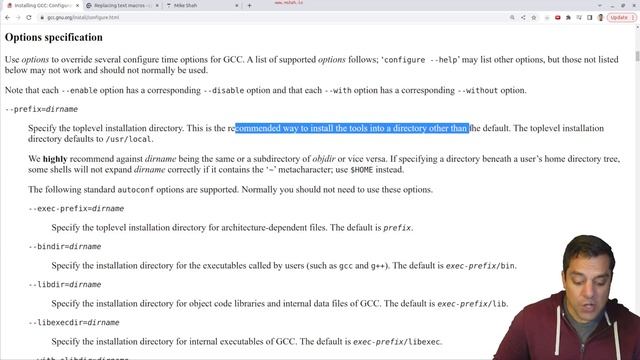This screenshot has width=640, height=360.
Task: Open a new browser tab
Action: (249, 6)
